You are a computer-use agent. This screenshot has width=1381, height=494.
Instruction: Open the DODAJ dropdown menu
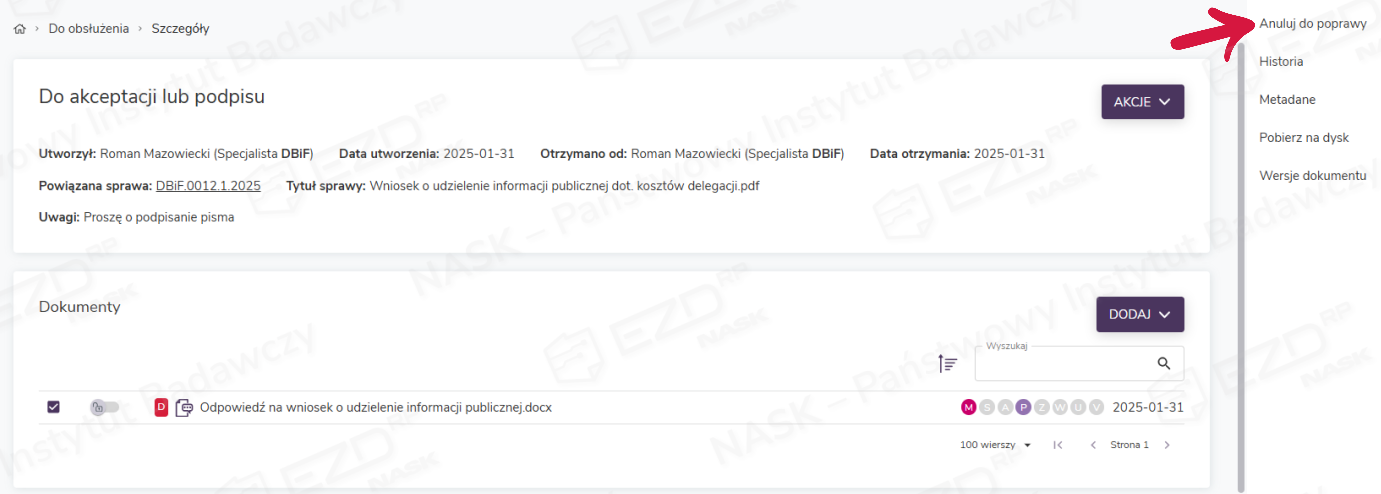click(x=1140, y=314)
